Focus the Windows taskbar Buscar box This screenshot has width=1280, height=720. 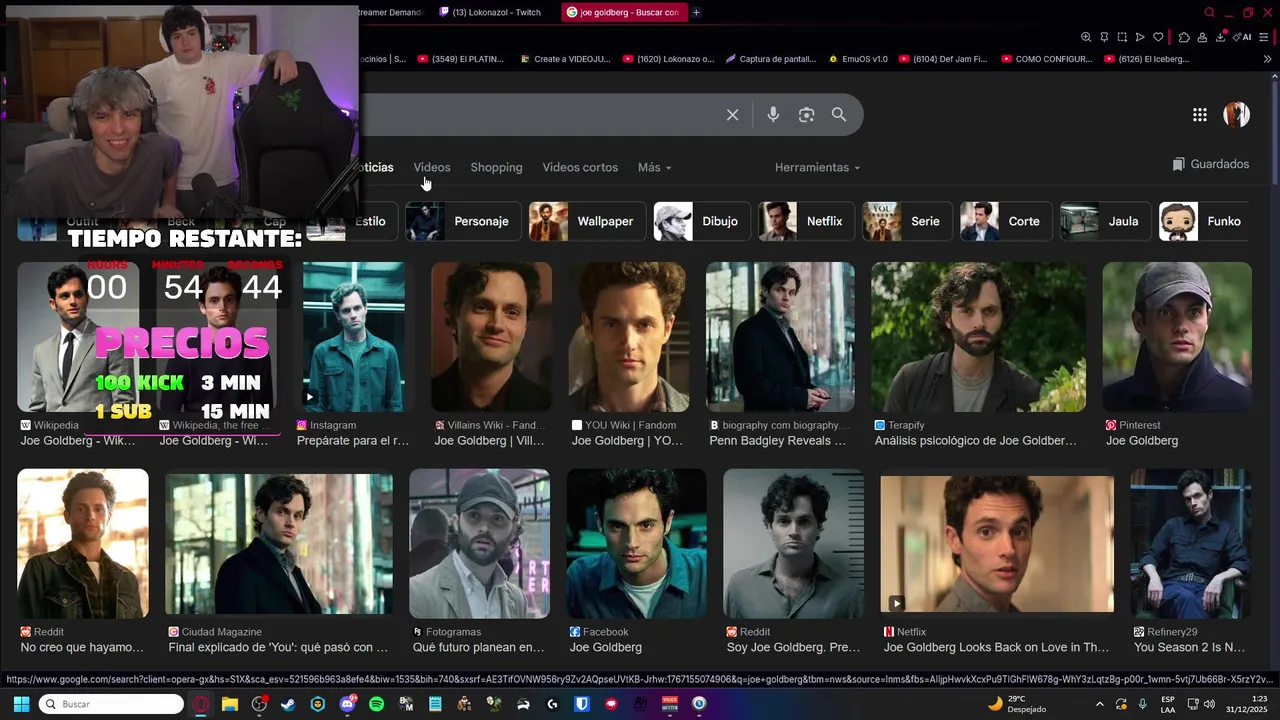coord(111,704)
